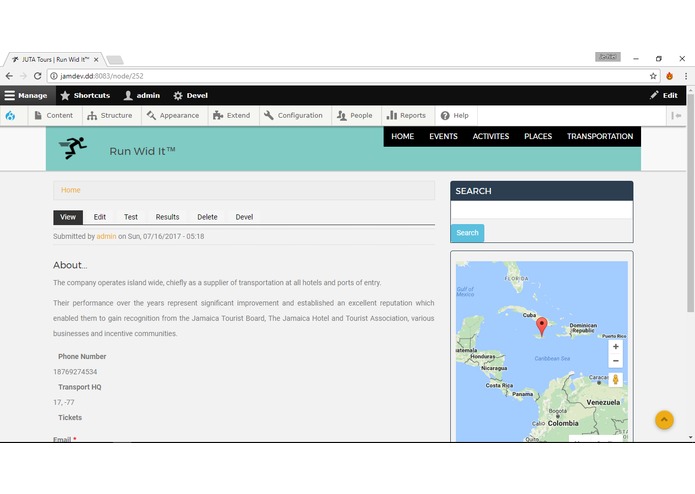Screen dimensions: 695x494
Task: Select the Edit node tab
Action: coord(100,217)
